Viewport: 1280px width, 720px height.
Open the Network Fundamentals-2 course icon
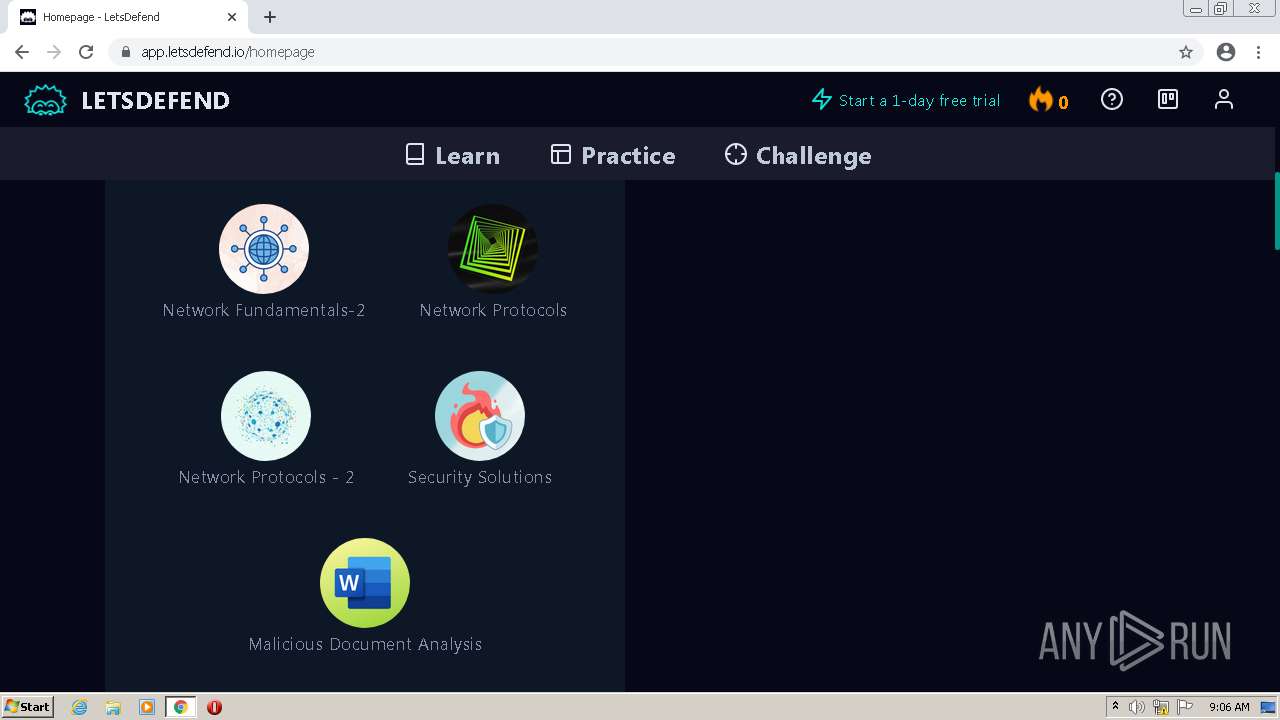(264, 249)
